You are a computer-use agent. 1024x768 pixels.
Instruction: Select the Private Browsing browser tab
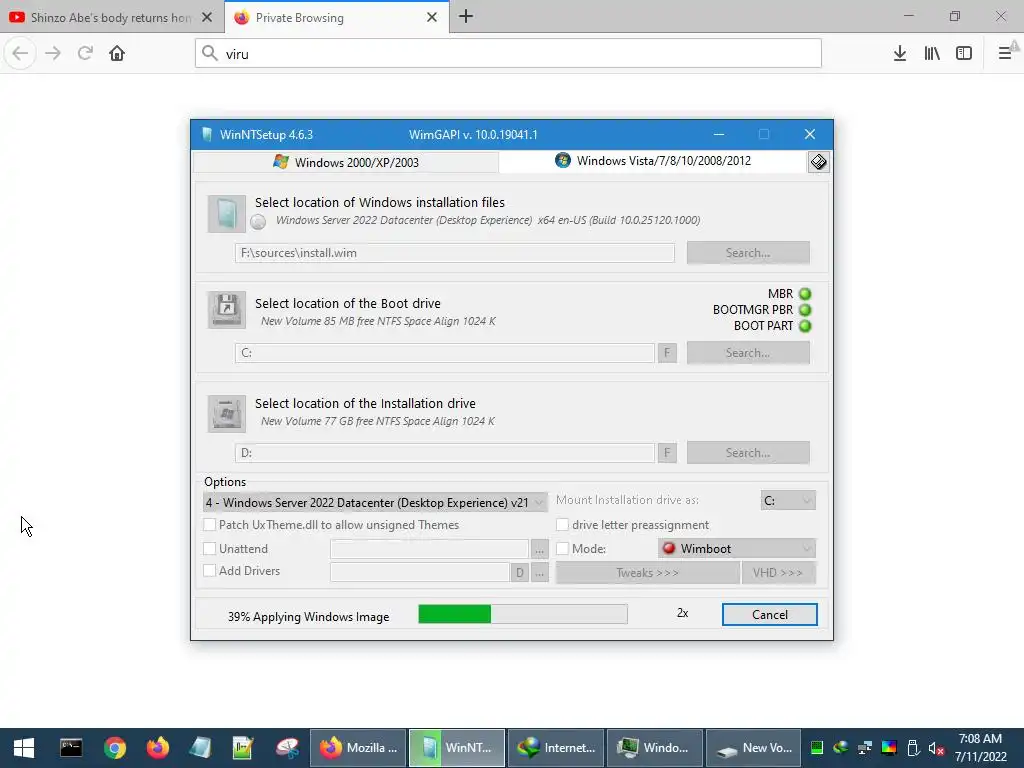pyautogui.click(x=327, y=18)
